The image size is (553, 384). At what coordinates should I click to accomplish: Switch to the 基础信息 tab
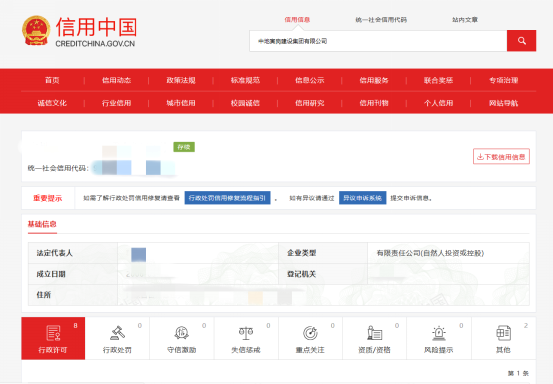42,224
